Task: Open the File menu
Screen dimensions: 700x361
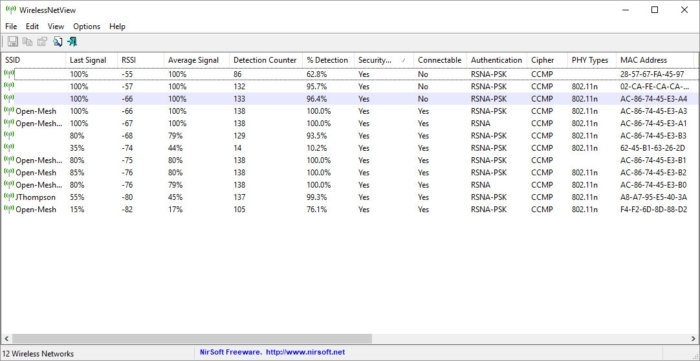Action: point(11,26)
